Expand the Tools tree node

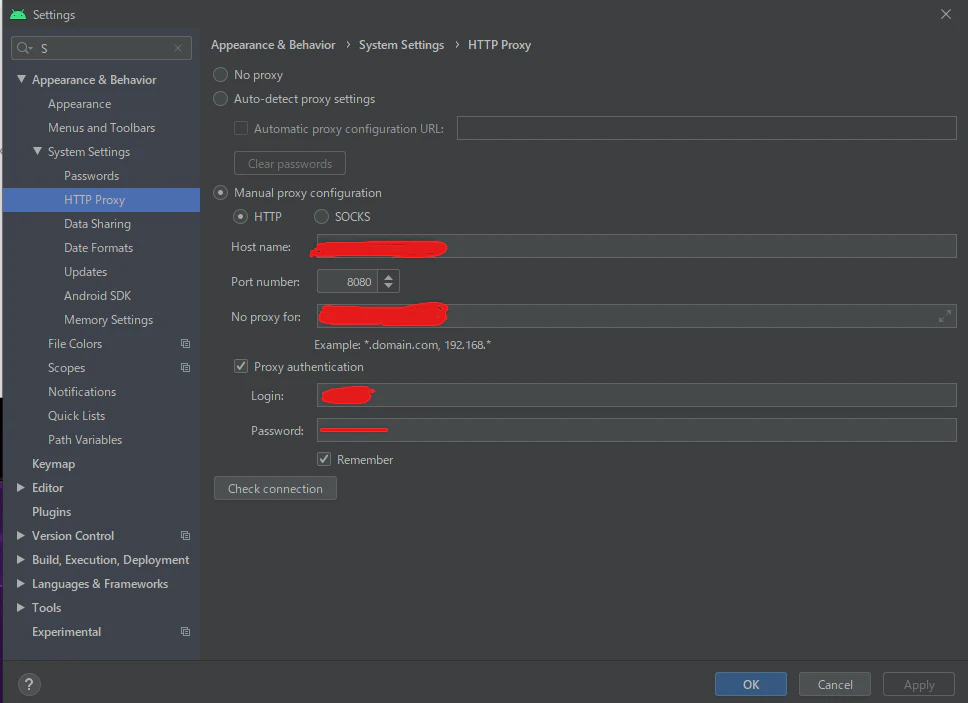click(21, 608)
